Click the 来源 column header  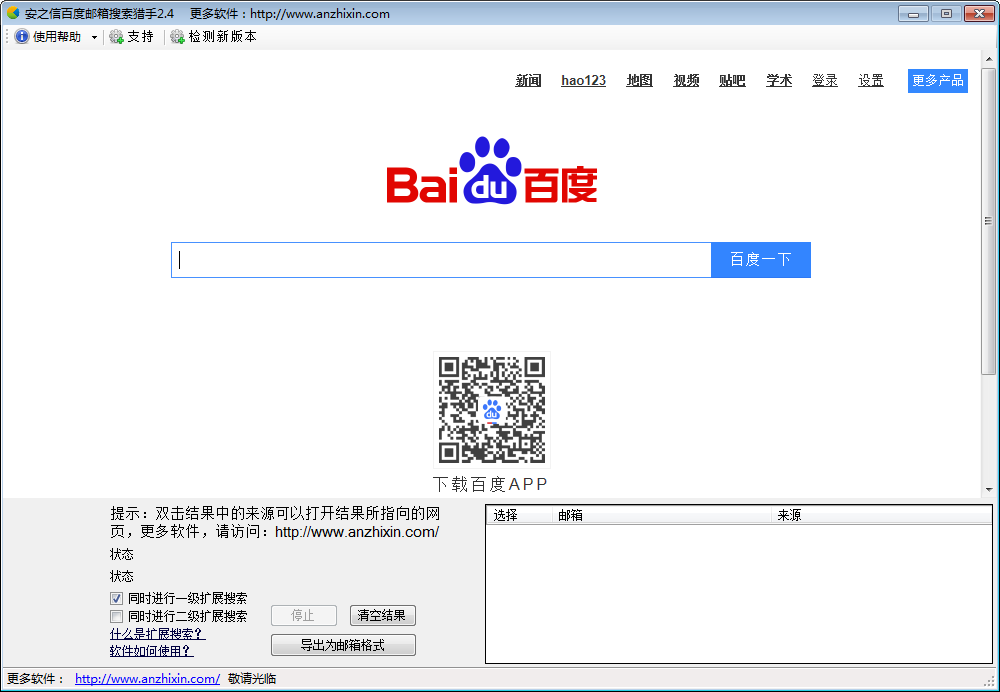(x=881, y=515)
